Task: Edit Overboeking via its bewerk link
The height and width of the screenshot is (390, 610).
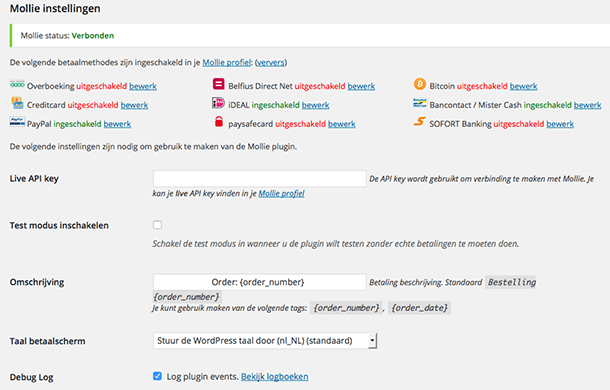Action: pos(143,86)
